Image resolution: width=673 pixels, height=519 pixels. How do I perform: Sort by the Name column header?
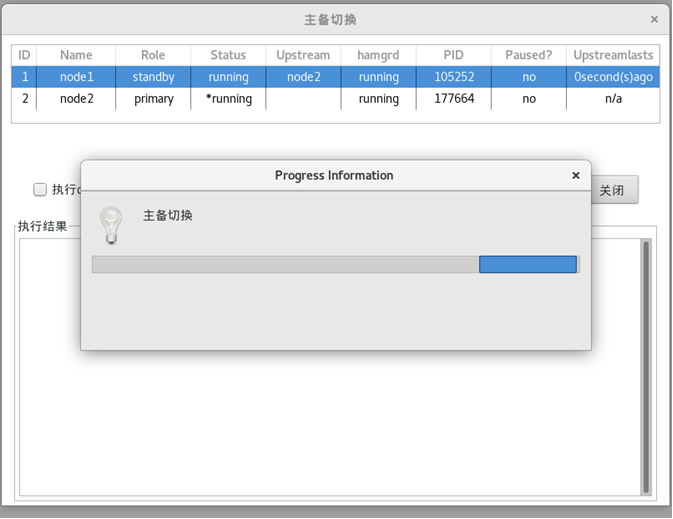tap(76, 55)
